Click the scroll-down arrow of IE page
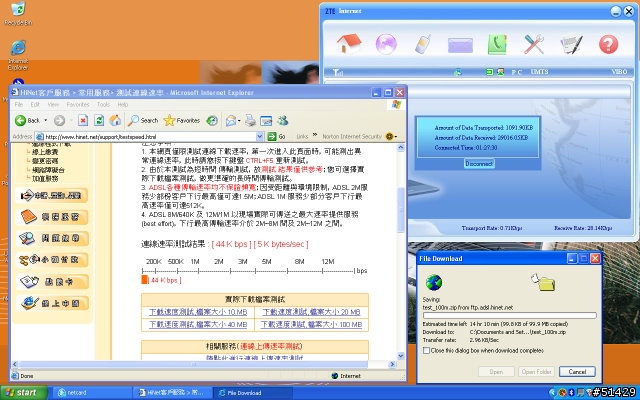The image size is (640, 400). click(401, 356)
